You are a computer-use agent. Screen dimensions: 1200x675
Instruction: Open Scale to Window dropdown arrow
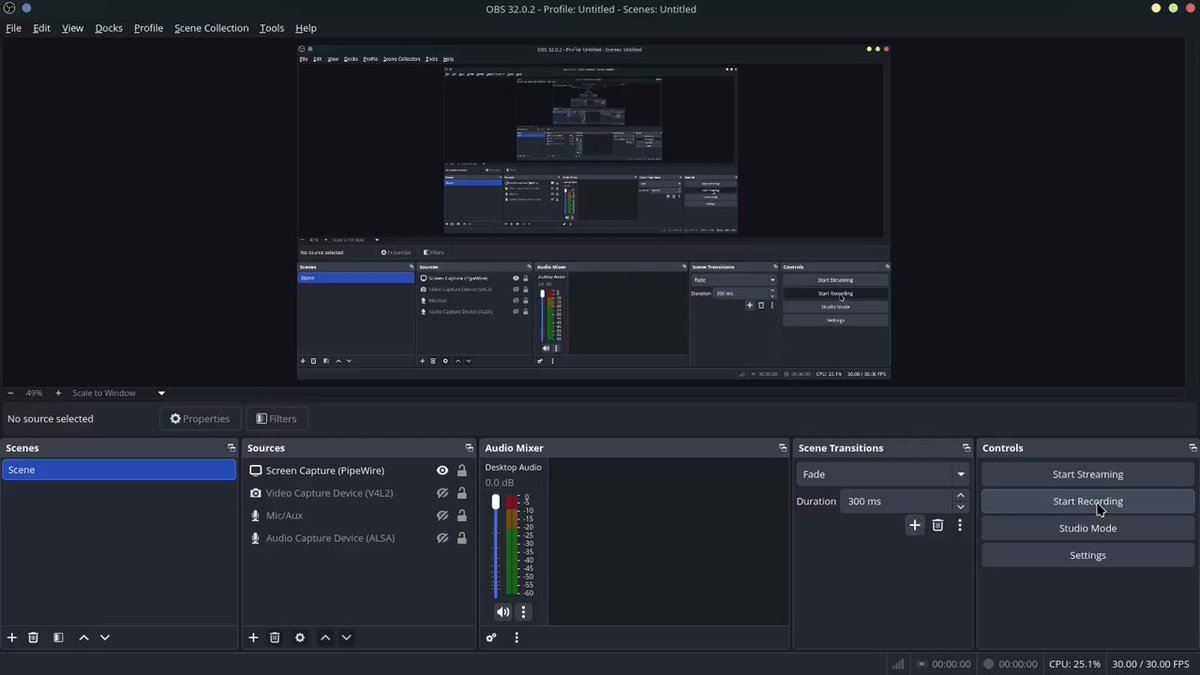pyautogui.click(x=161, y=393)
